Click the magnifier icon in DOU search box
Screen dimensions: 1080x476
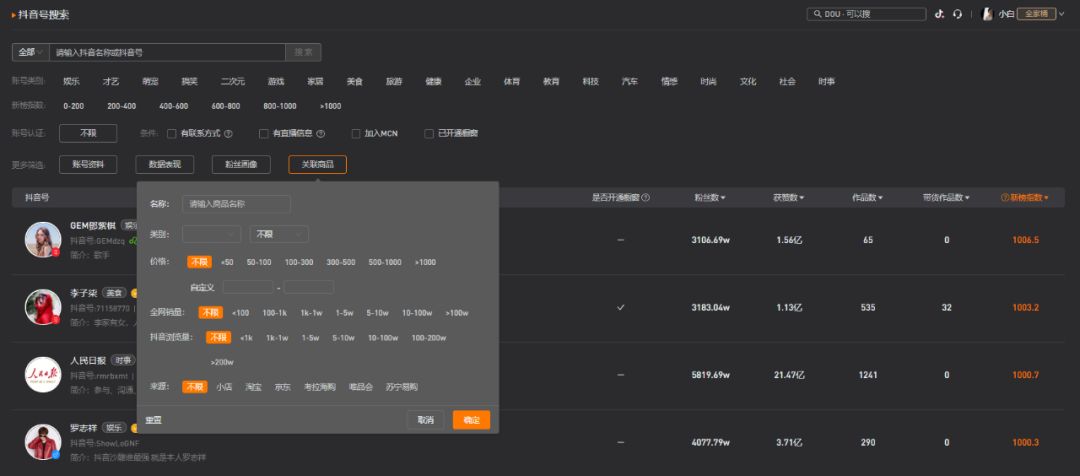[x=817, y=14]
